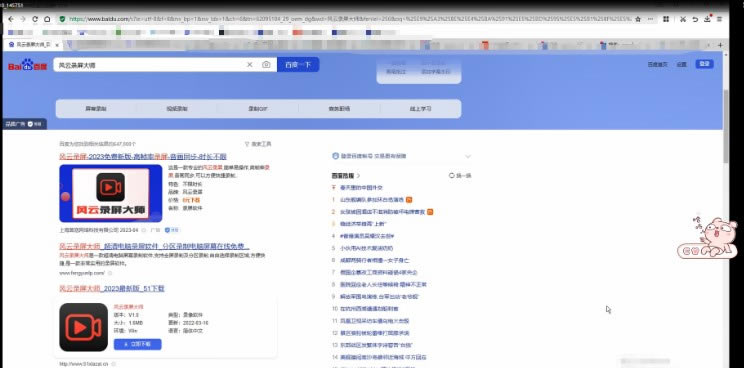Open the pinned top hot search item
Image resolution: width=744 pixels, height=368 pixels.
362,187
